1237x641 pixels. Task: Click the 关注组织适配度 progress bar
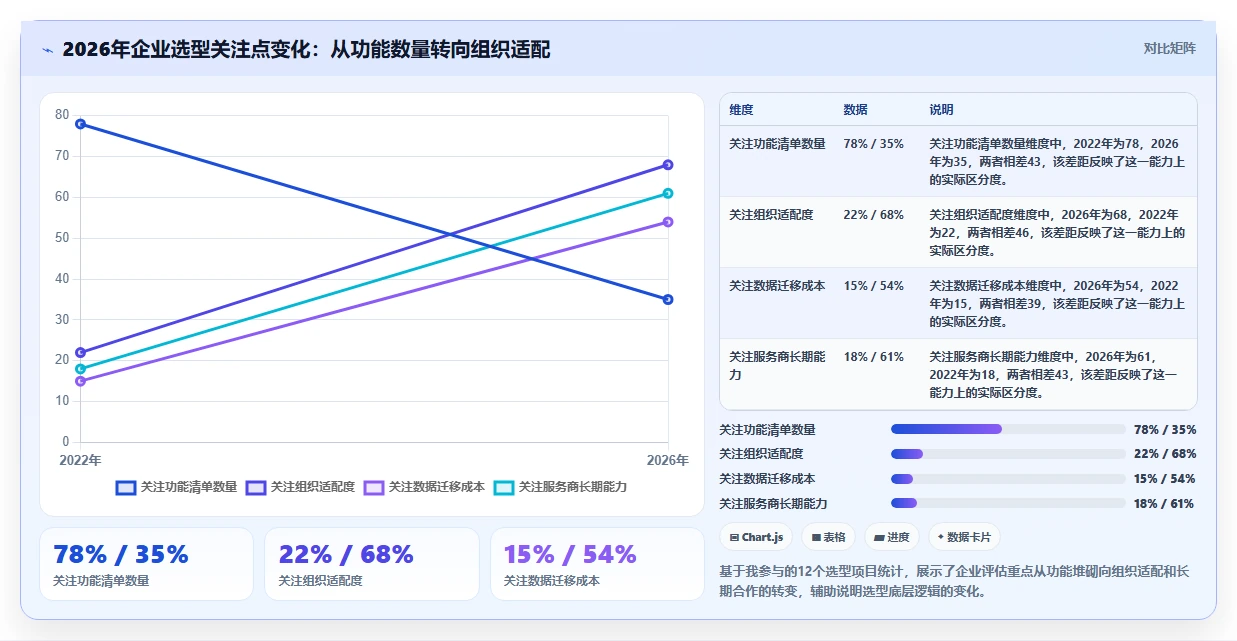pos(1008,454)
